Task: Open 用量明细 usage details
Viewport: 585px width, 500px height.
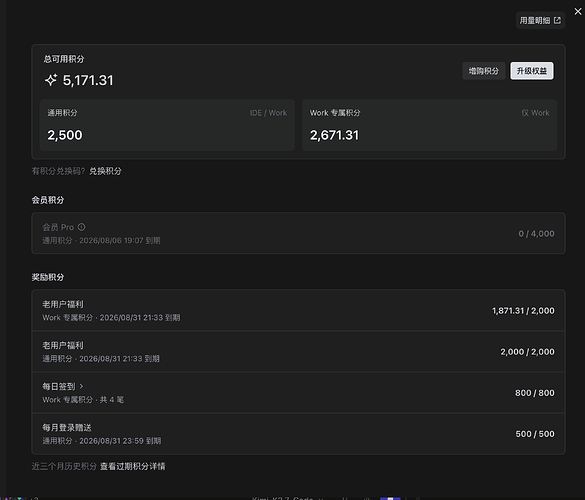Action: point(540,21)
